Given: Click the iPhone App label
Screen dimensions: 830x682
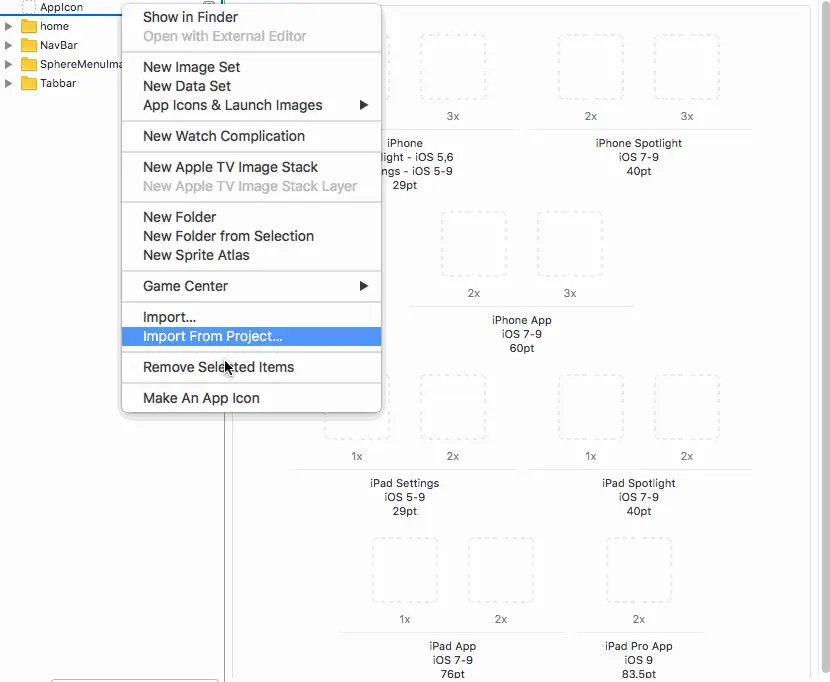Looking at the screenshot, I should 521,320.
